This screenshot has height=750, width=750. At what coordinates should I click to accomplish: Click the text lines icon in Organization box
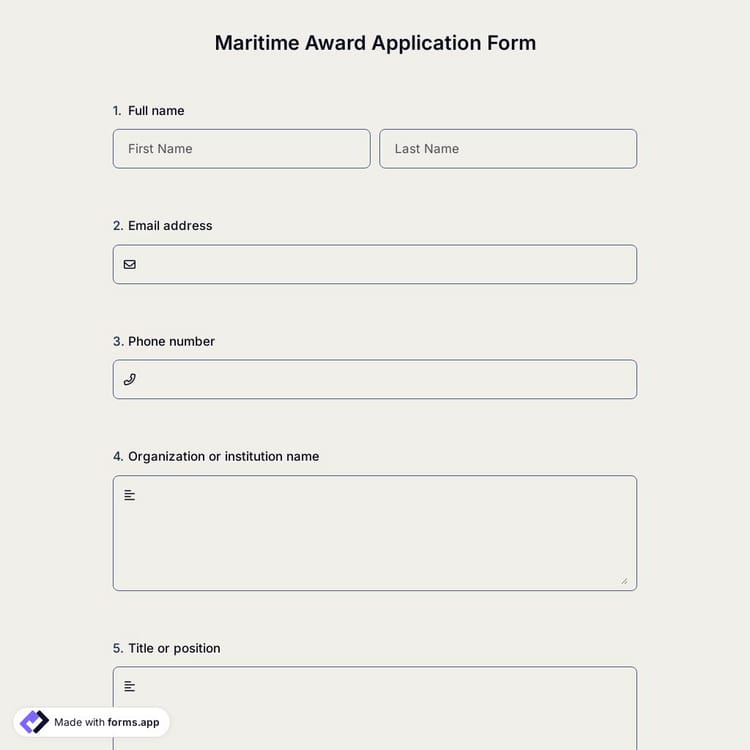[129, 495]
